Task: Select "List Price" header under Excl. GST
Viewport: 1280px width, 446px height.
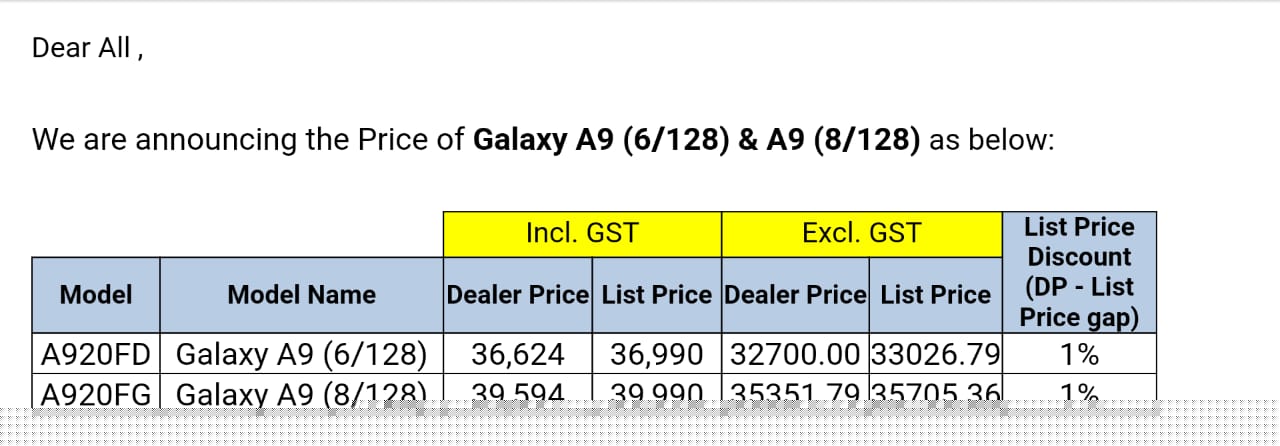Action: click(935, 295)
